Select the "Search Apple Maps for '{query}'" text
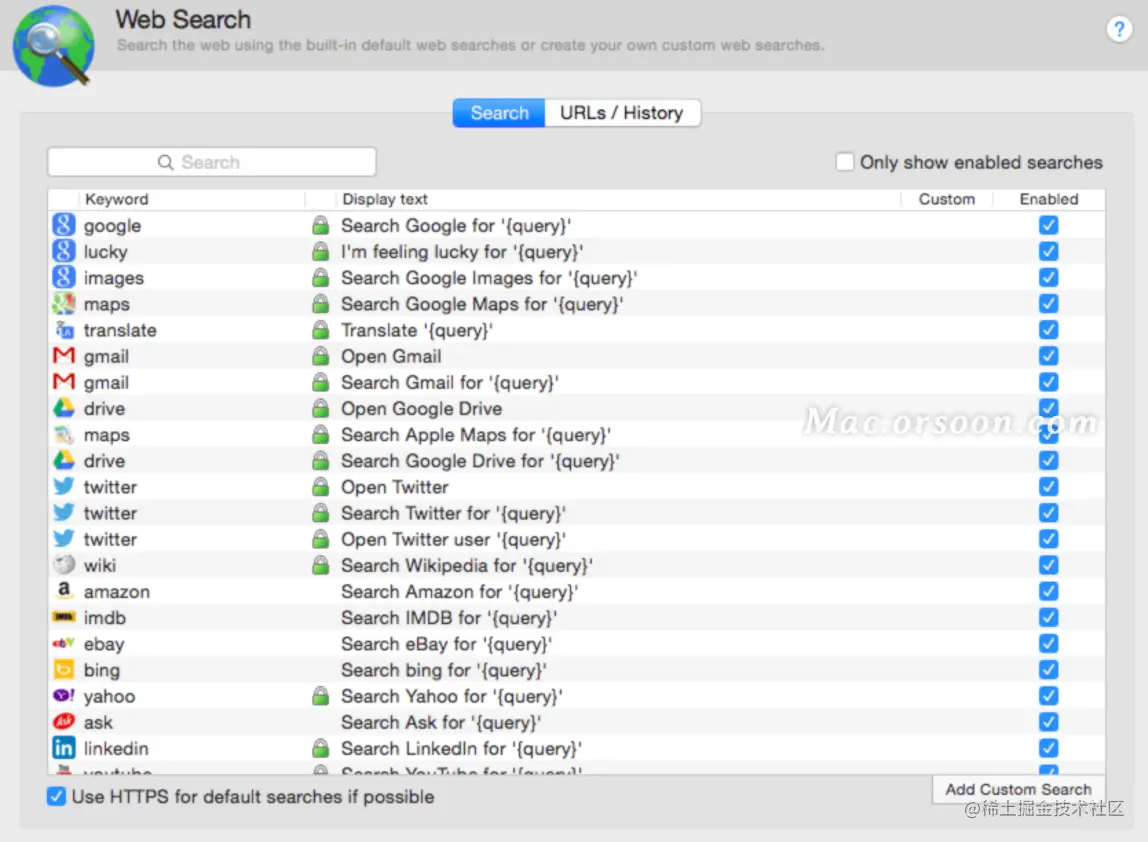Viewport: 1148px width, 842px height. [477, 435]
